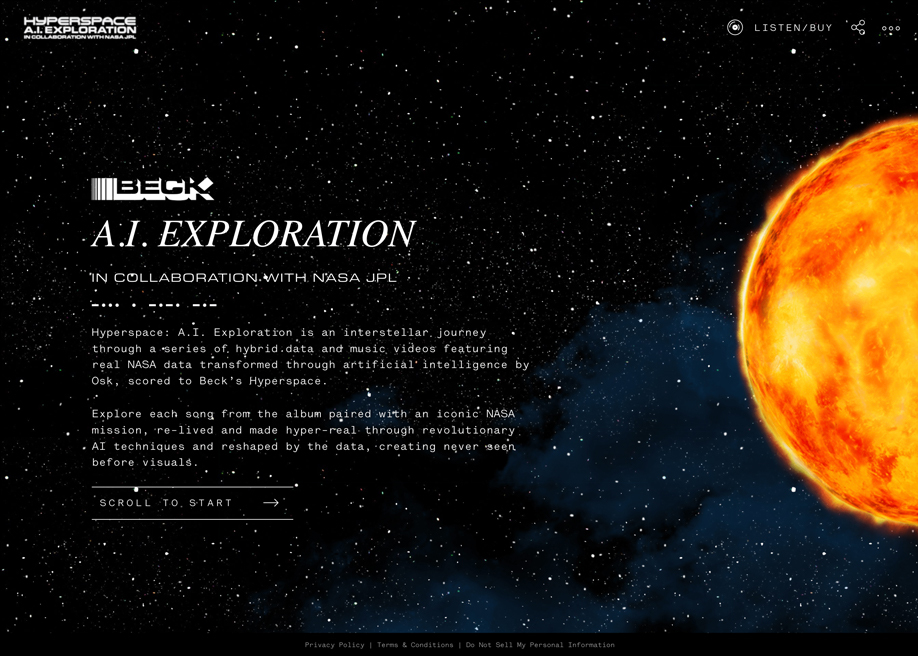Open the Listen/Buy menu item
The image size is (918, 656).
(794, 28)
